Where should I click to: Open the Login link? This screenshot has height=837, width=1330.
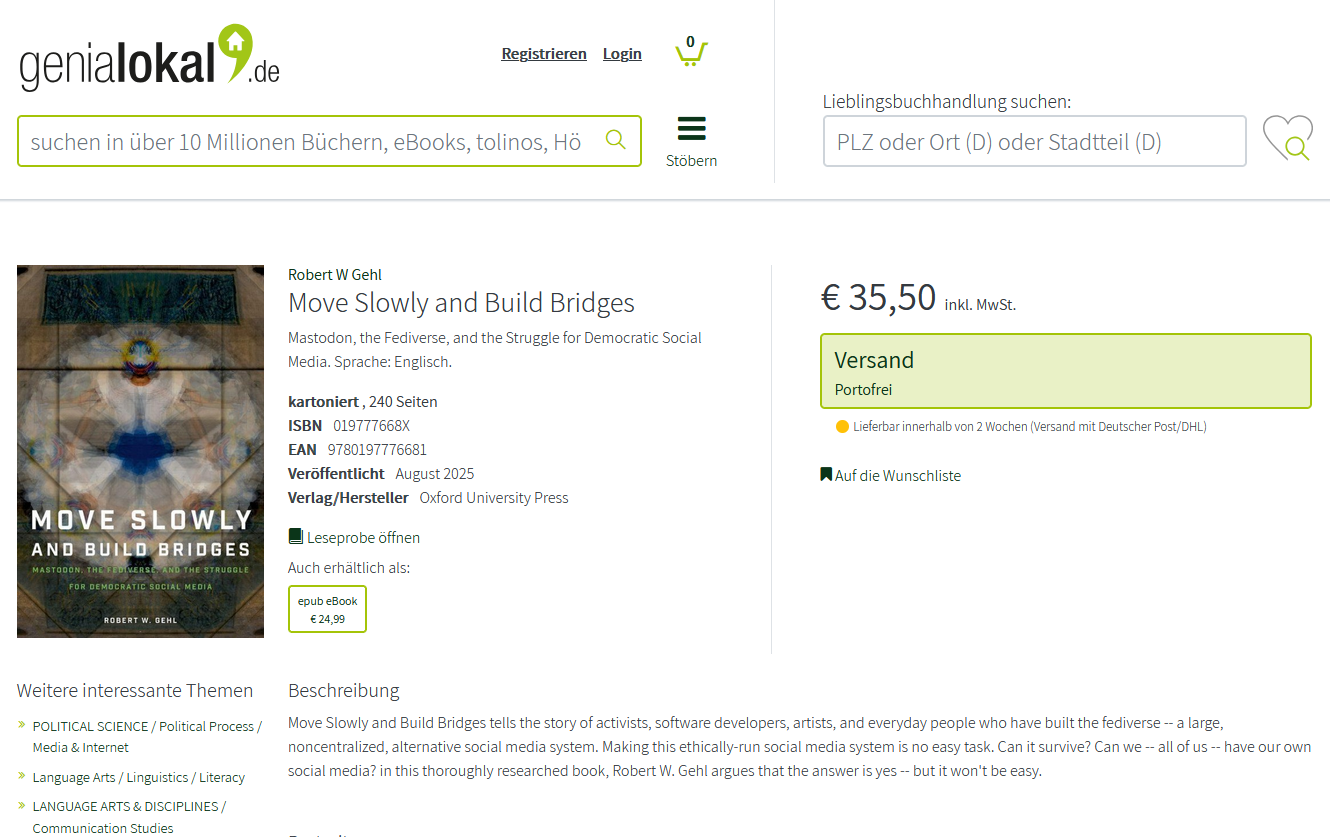click(x=622, y=54)
